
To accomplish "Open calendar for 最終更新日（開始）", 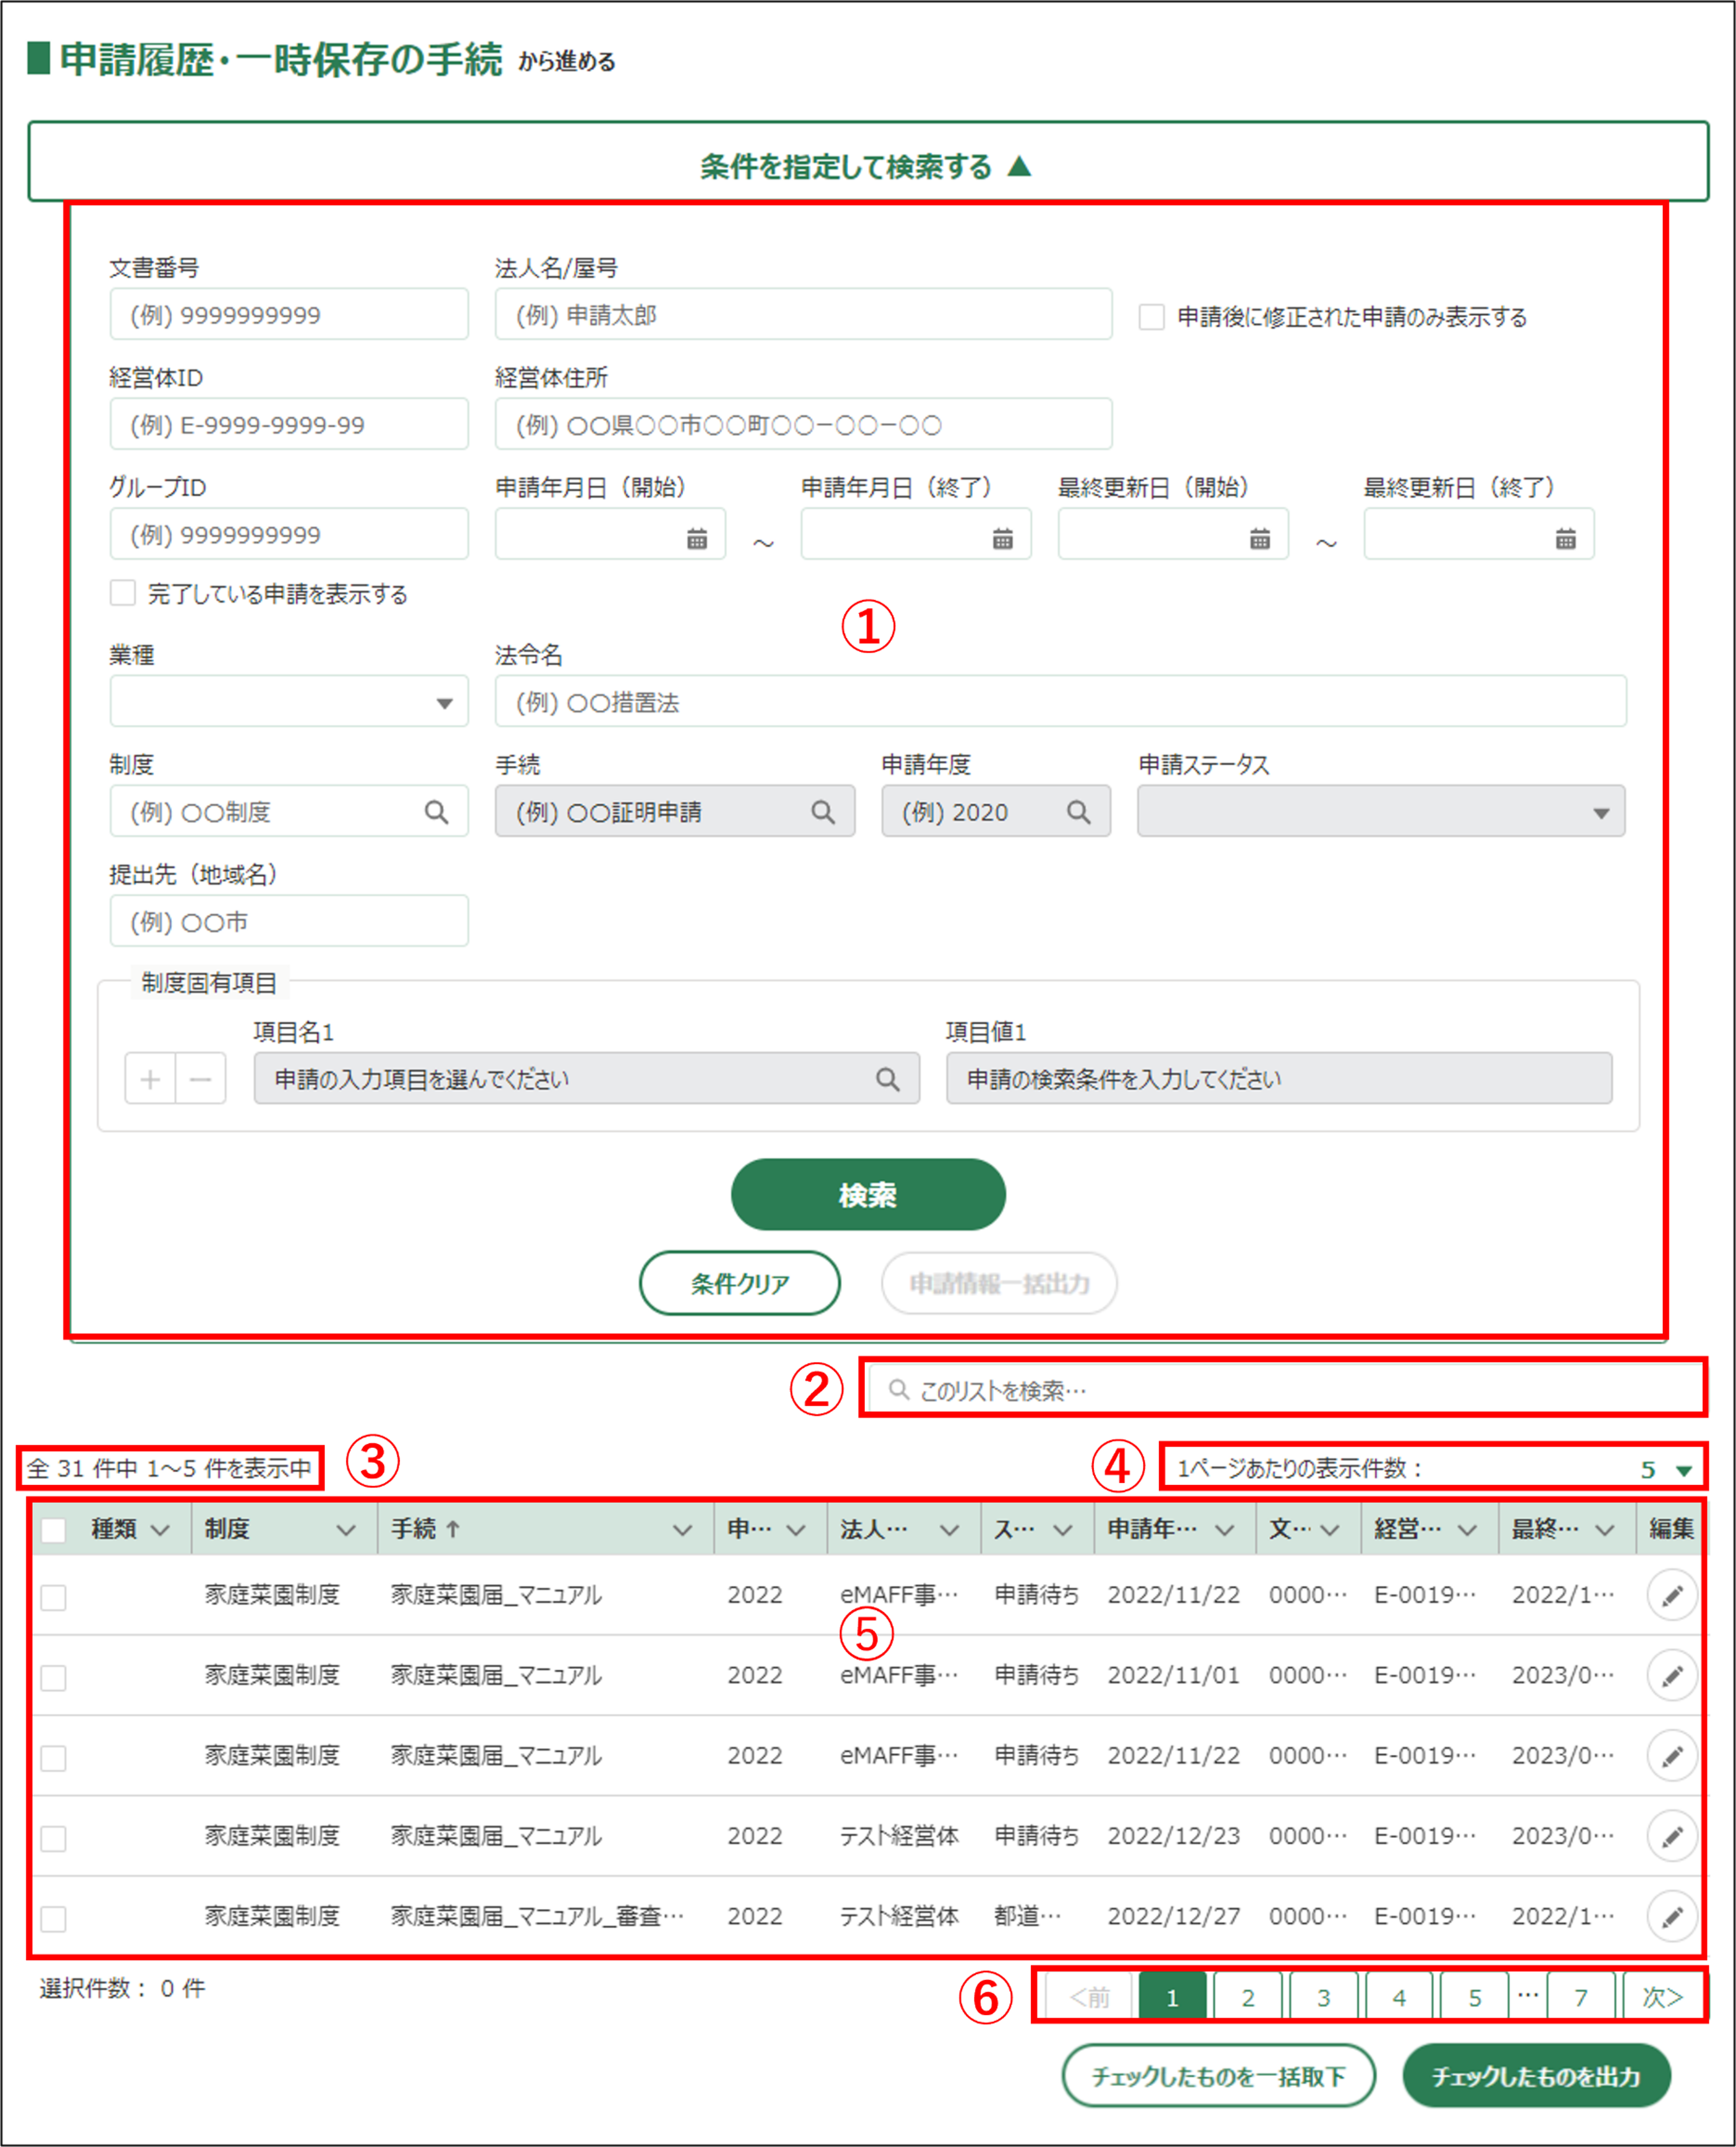I will click(1259, 539).
